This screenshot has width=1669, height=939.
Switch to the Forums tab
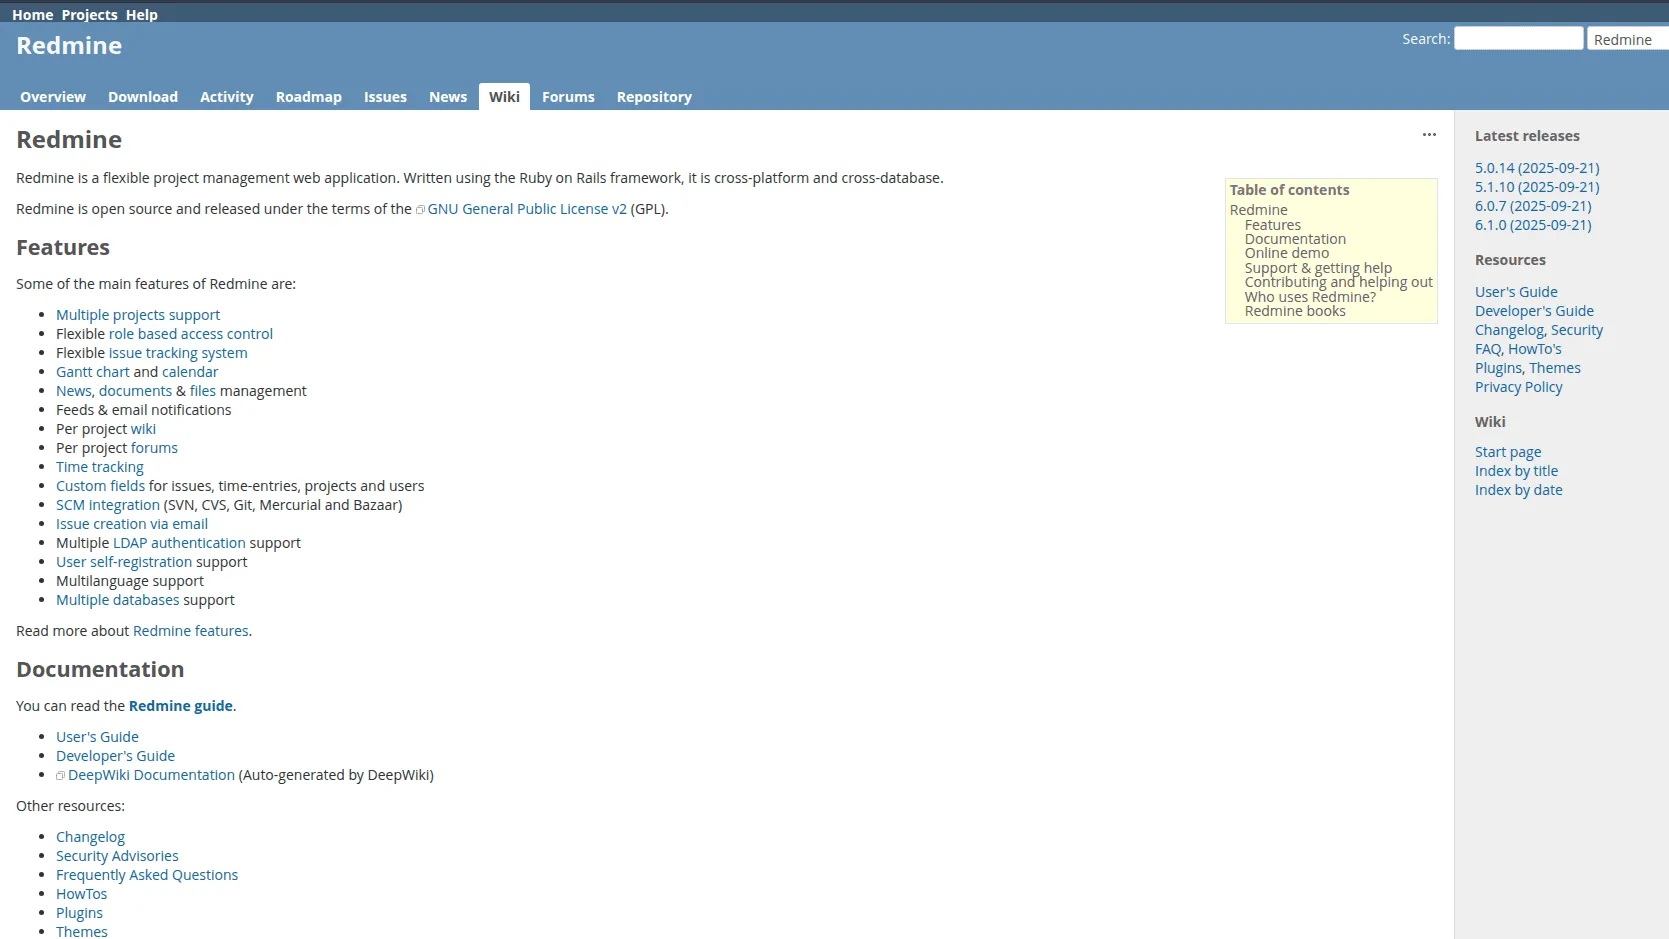point(568,96)
